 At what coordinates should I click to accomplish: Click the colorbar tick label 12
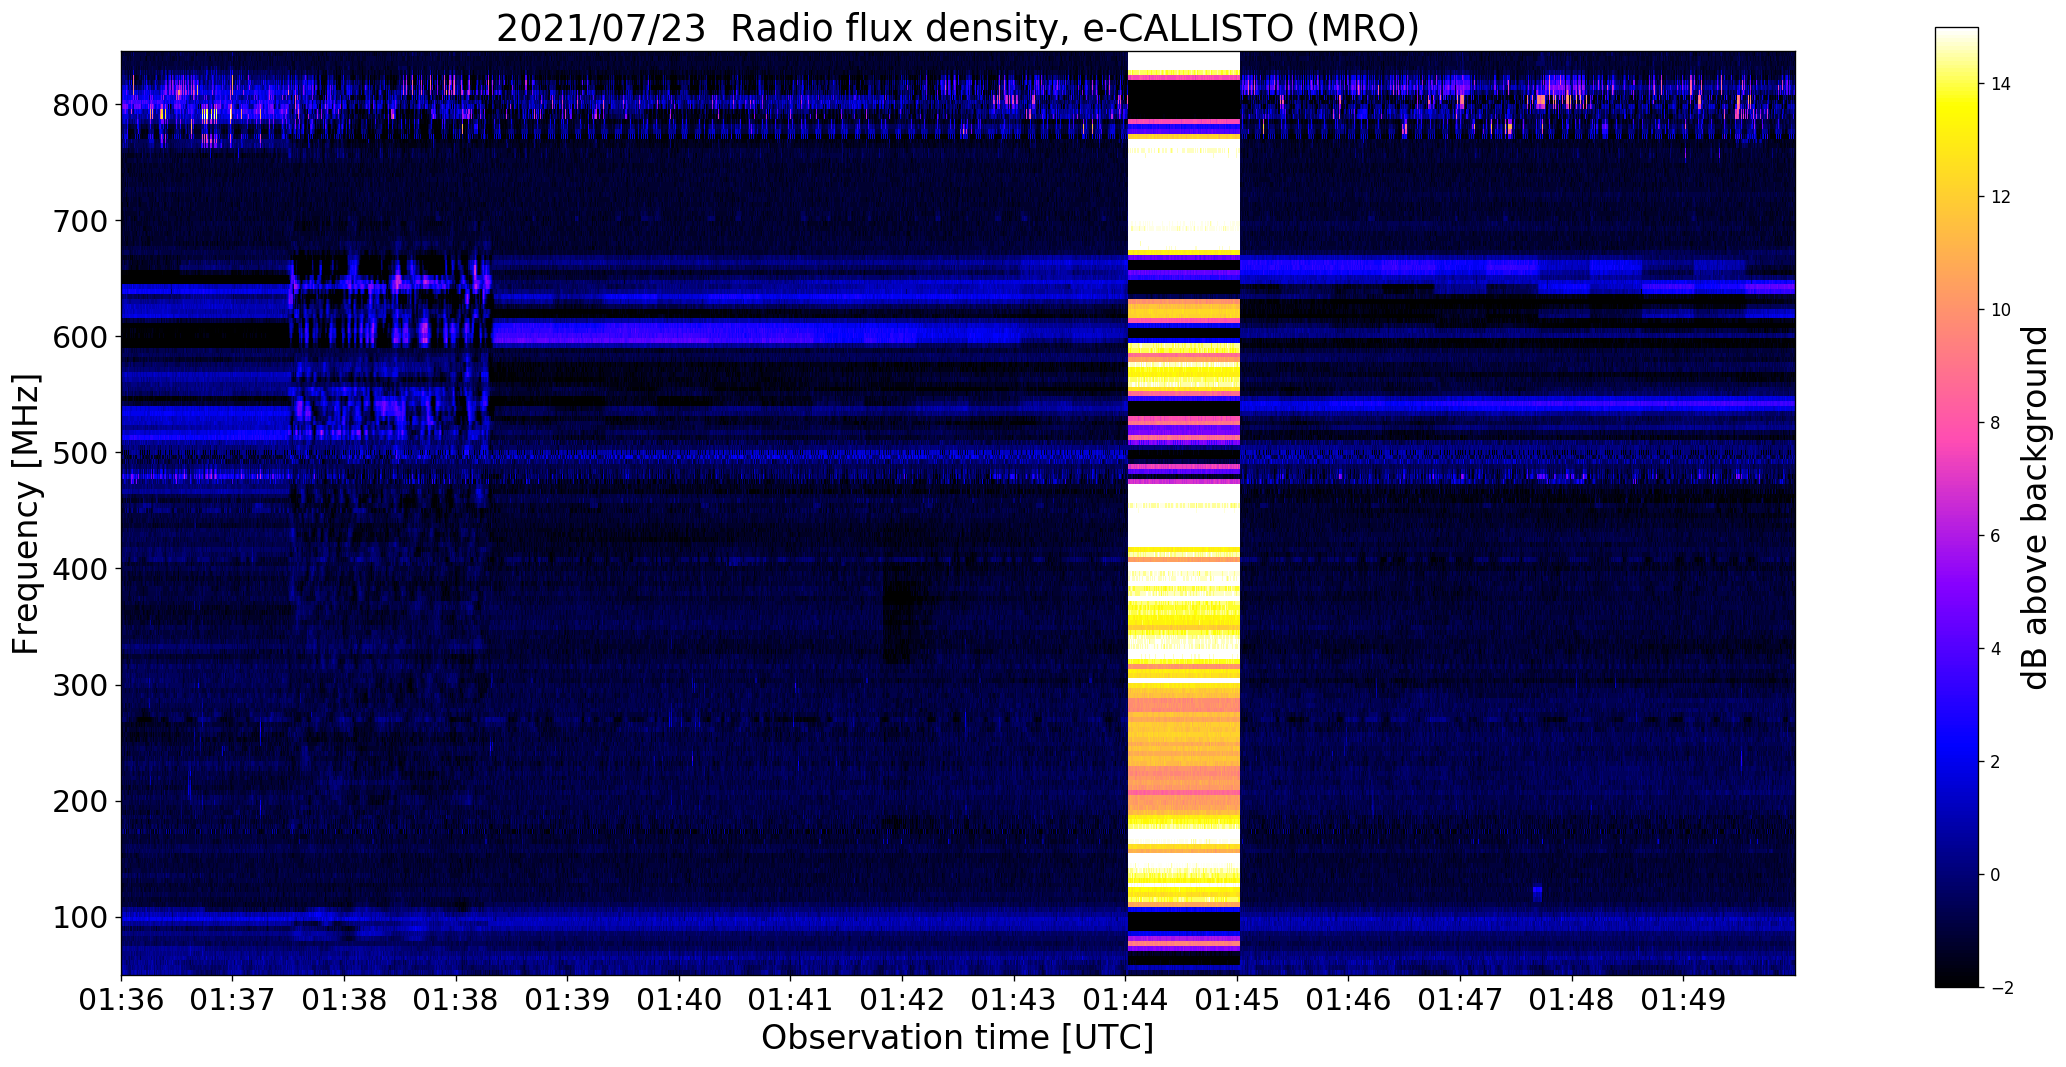pyautogui.click(x=2000, y=197)
